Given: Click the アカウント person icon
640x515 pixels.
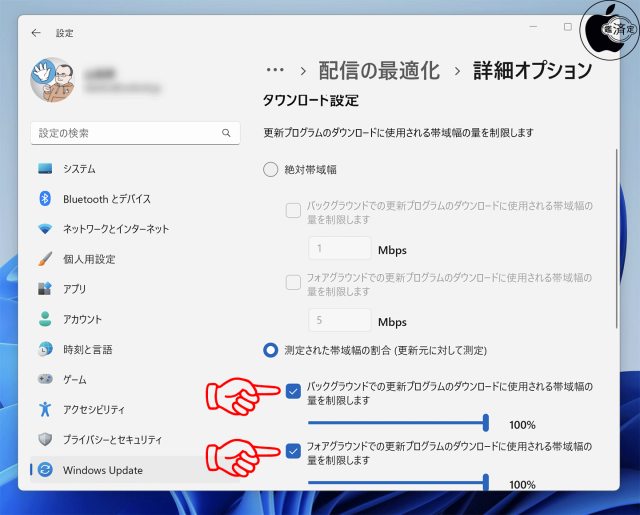Looking at the screenshot, I should pyautogui.click(x=45, y=319).
